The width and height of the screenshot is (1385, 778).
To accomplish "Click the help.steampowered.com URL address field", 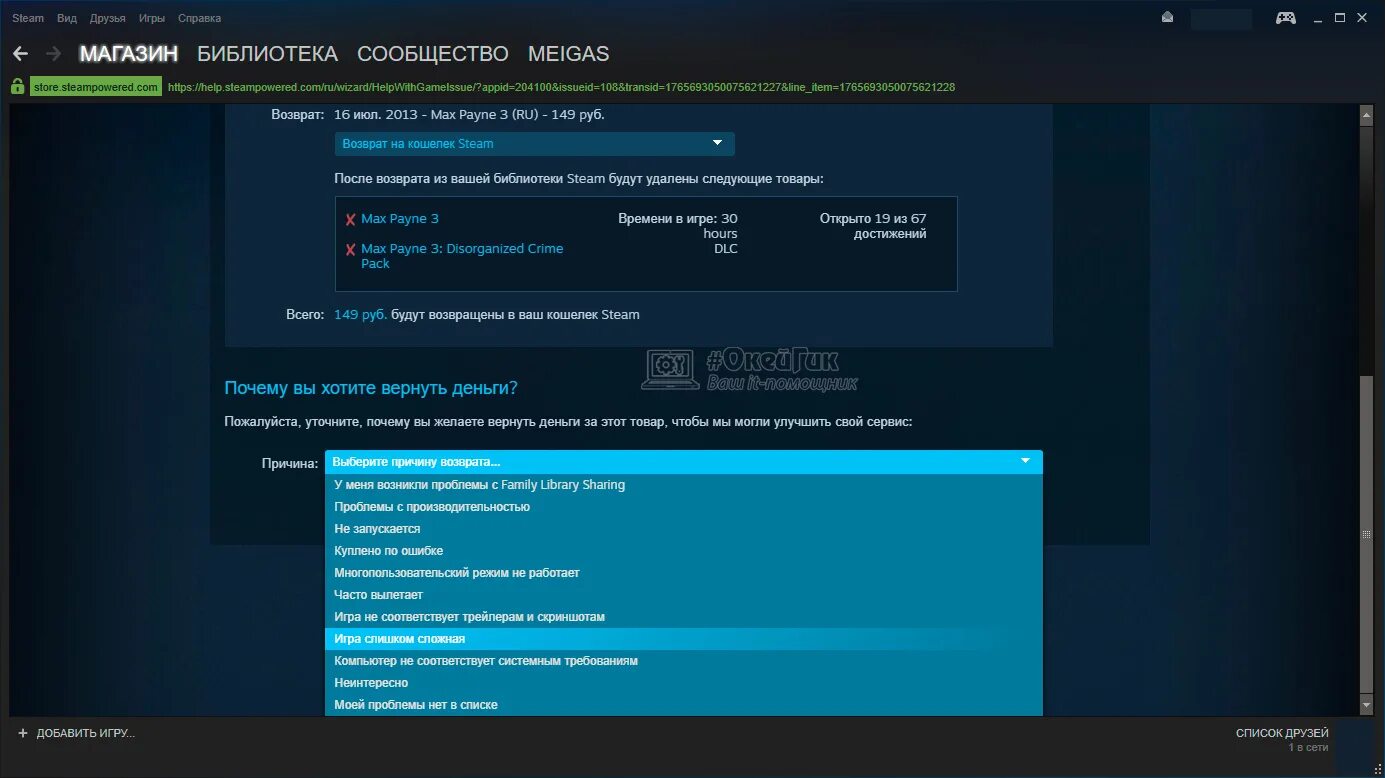I will pos(561,87).
